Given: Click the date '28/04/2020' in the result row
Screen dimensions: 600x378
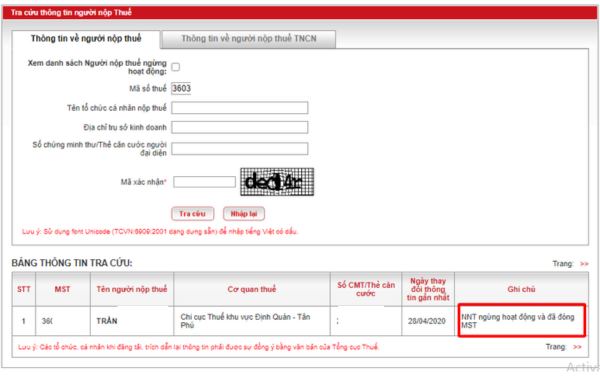Looking at the screenshot, I should pyautogui.click(x=427, y=321).
